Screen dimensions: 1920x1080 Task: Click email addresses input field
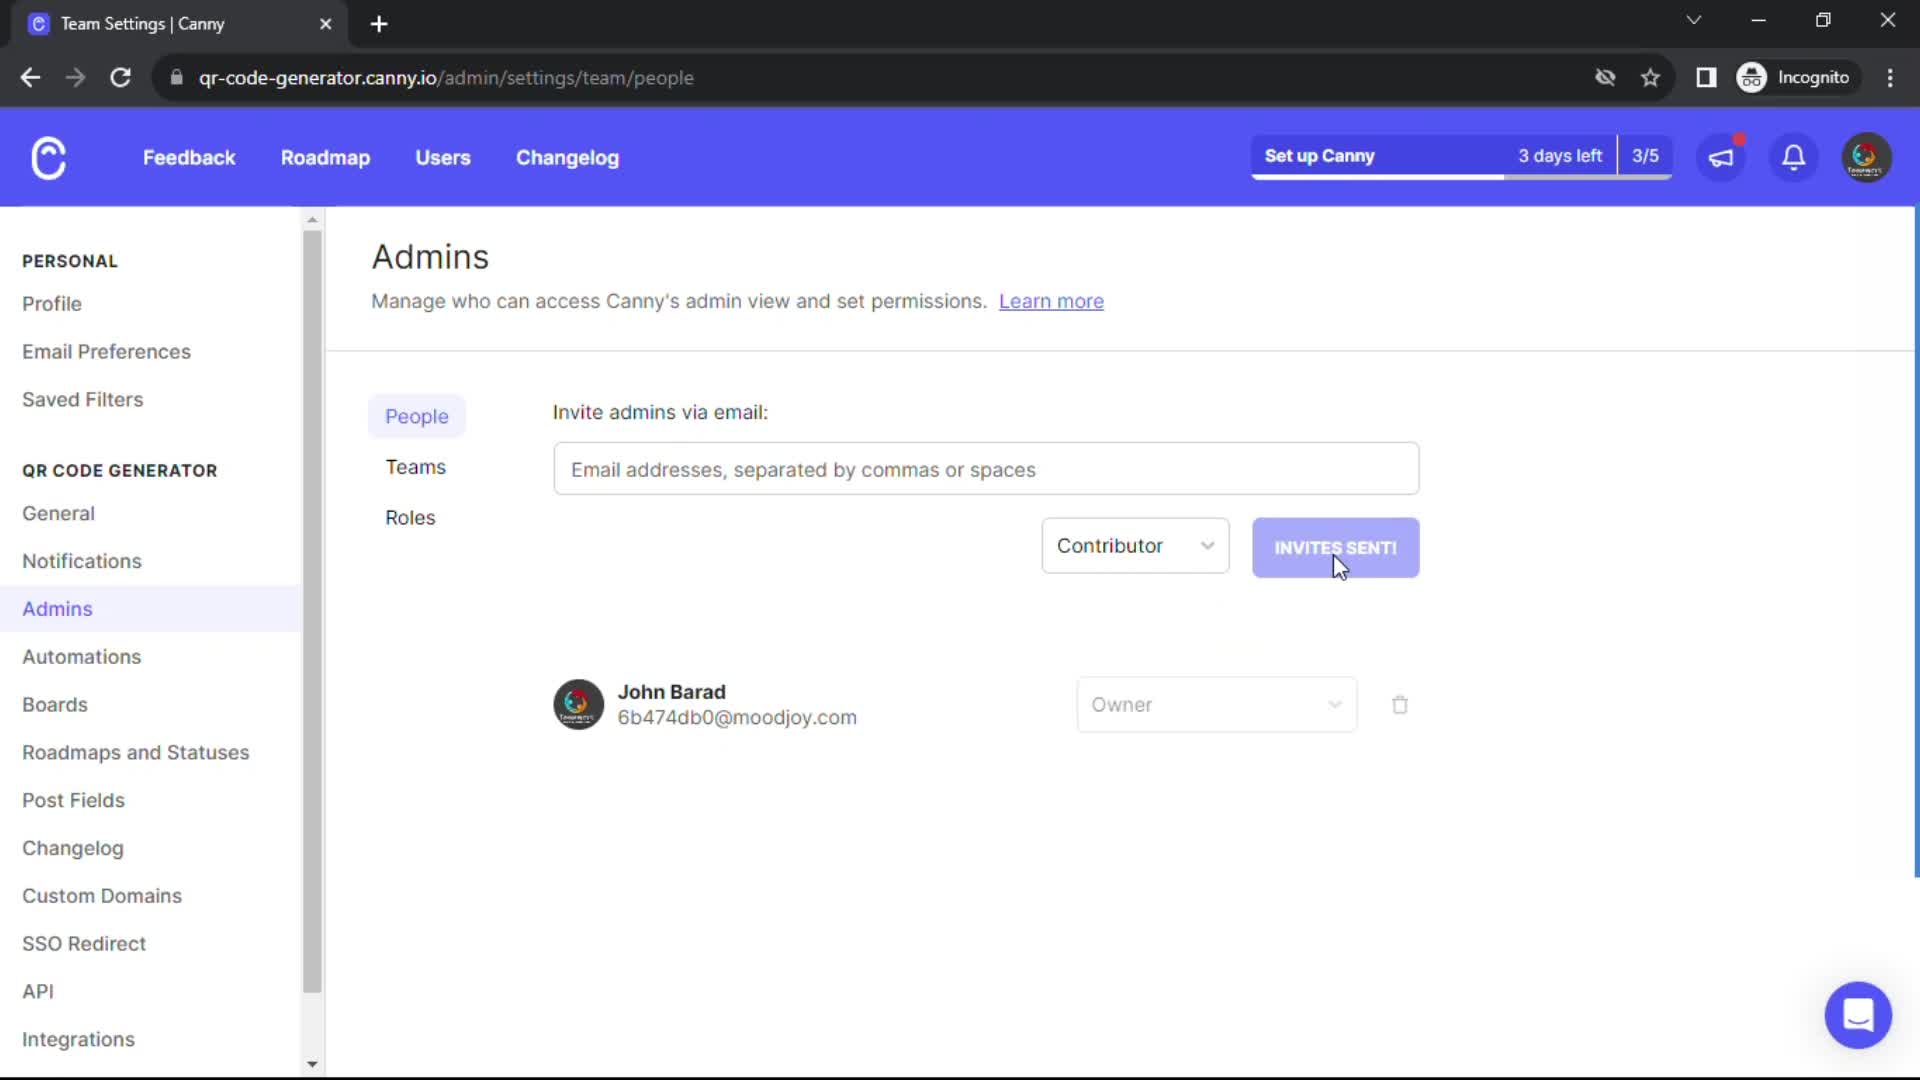click(985, 469)
